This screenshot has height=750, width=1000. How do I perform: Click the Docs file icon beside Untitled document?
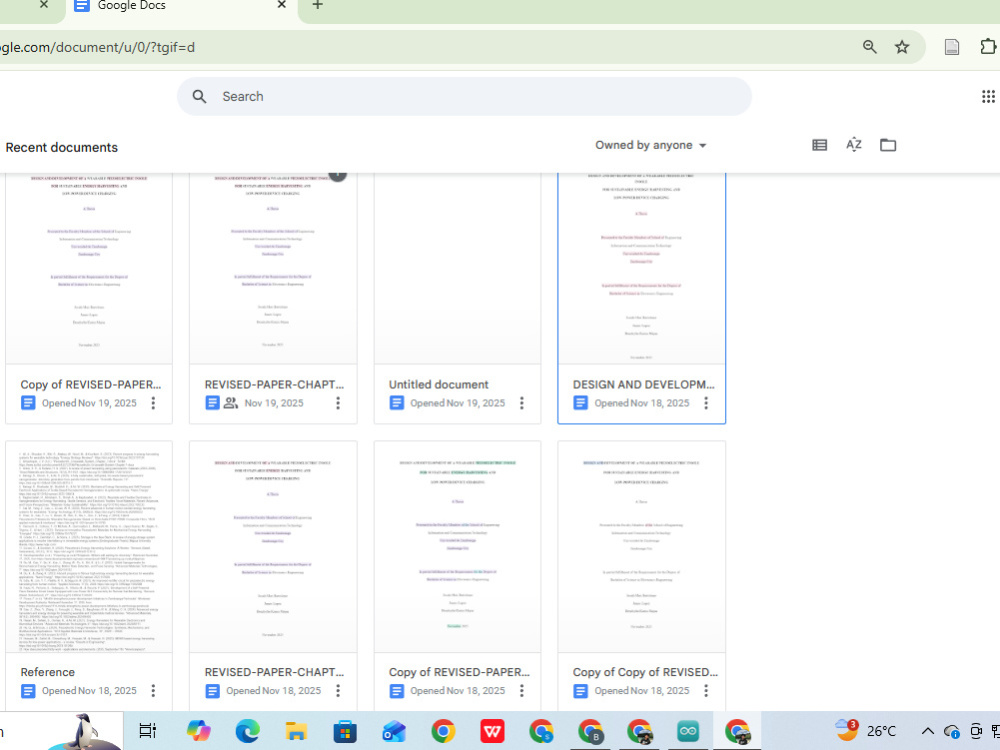[x=397, y=403]
